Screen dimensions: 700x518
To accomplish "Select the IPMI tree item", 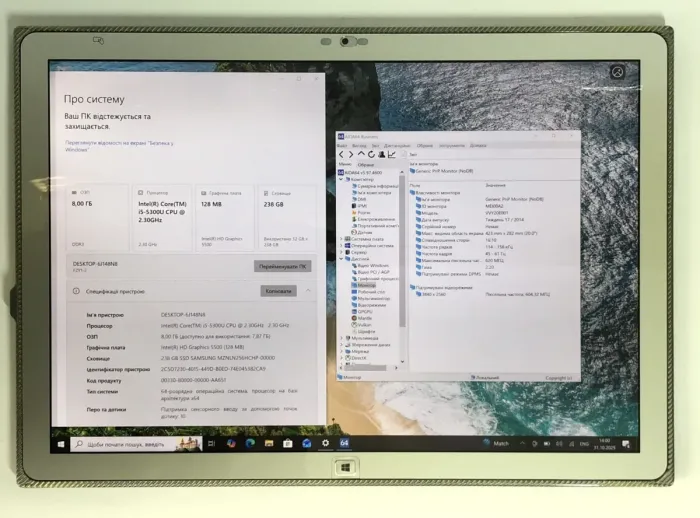I will pos(359,206).
